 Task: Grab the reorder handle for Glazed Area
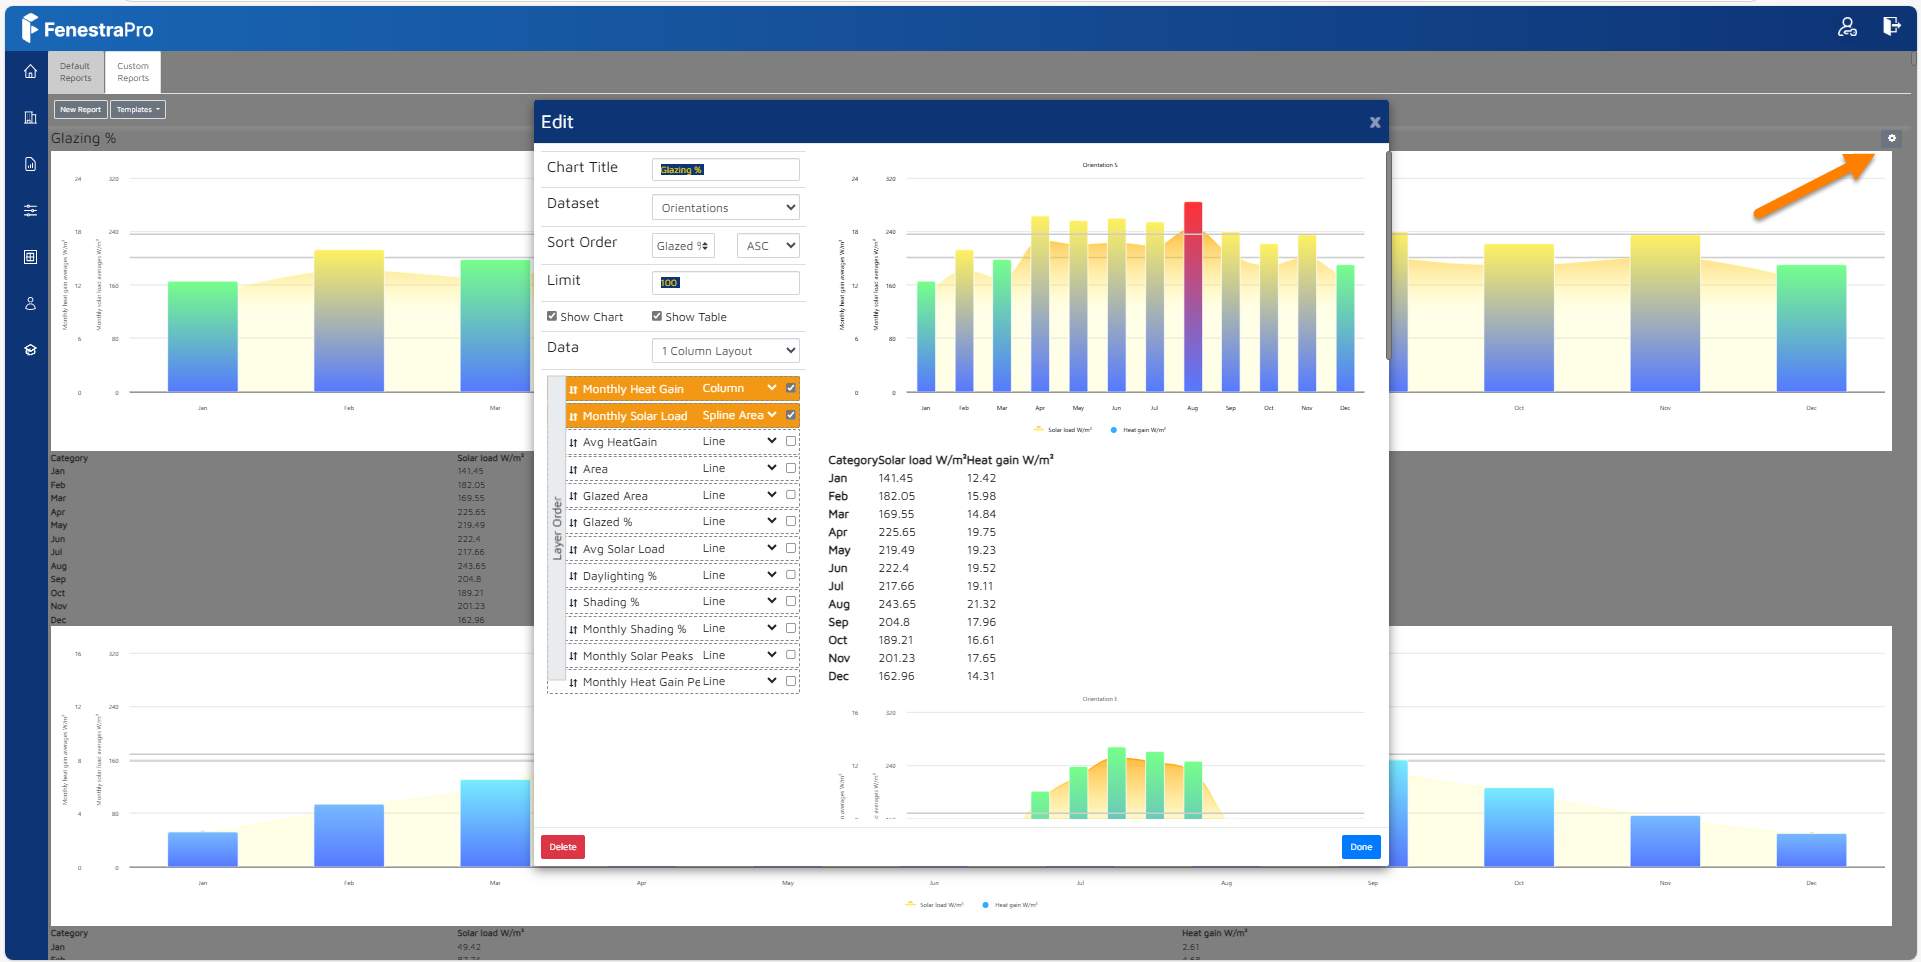click(573, 496)
